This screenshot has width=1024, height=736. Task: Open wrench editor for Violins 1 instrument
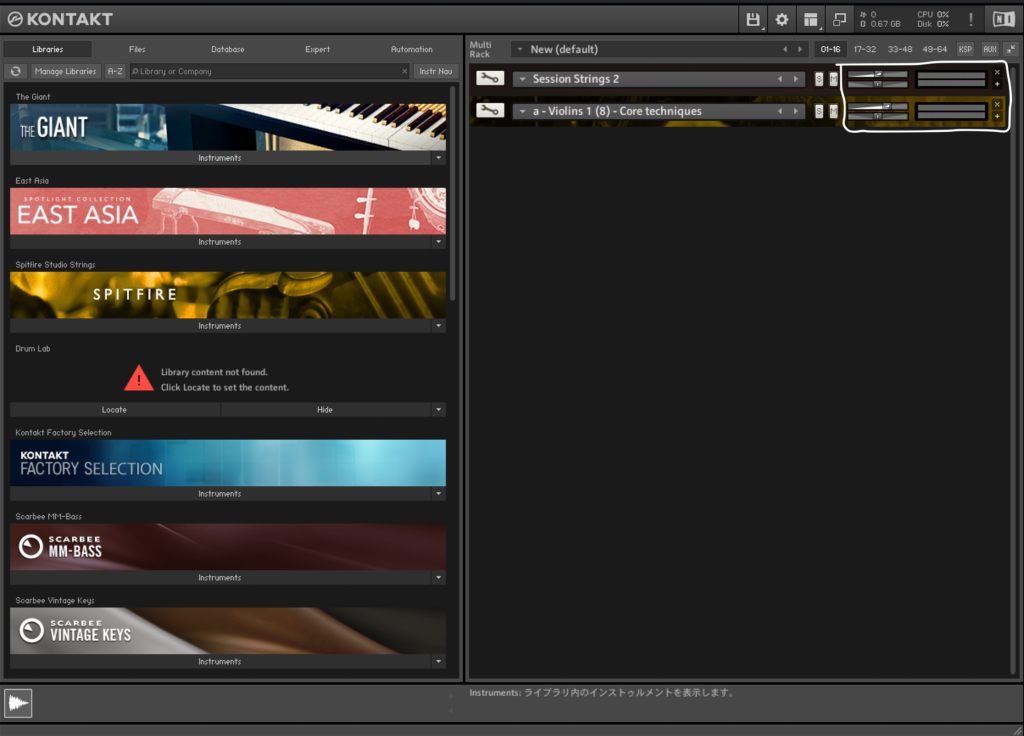coord(489,111)
